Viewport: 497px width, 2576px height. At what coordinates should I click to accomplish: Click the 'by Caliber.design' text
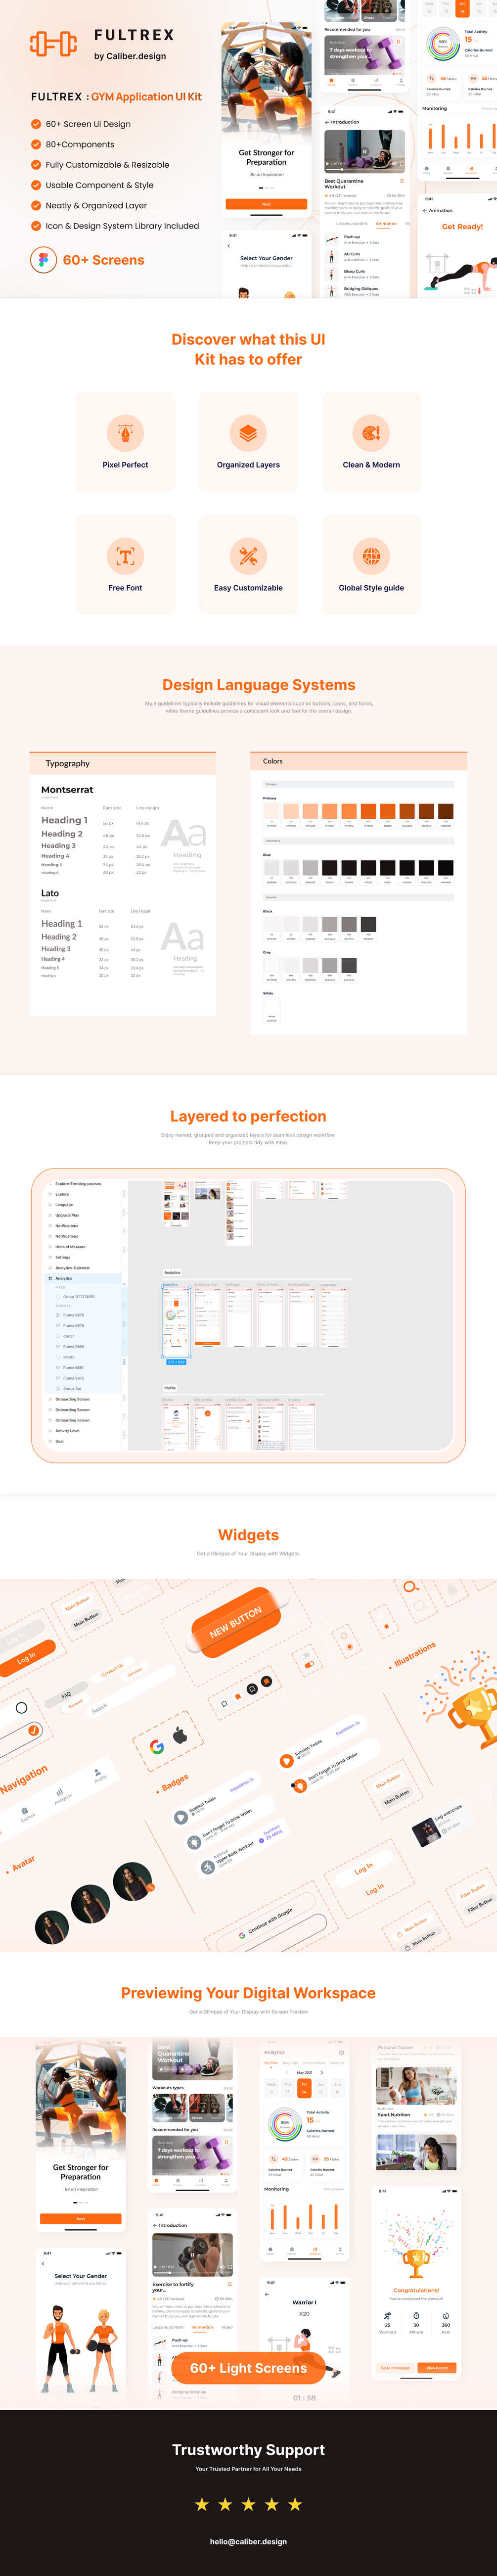click(x=130, y=56)
